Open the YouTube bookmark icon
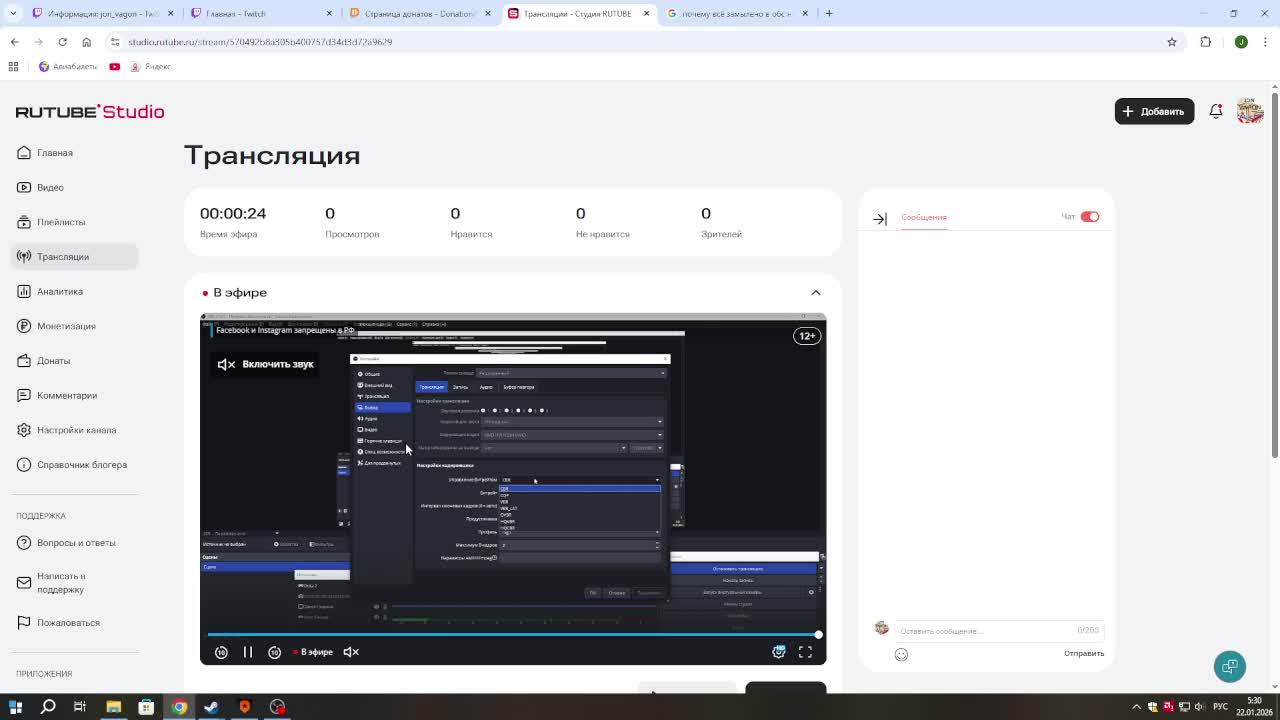This screenshot has height=720, width=1280. coord(114,67)
